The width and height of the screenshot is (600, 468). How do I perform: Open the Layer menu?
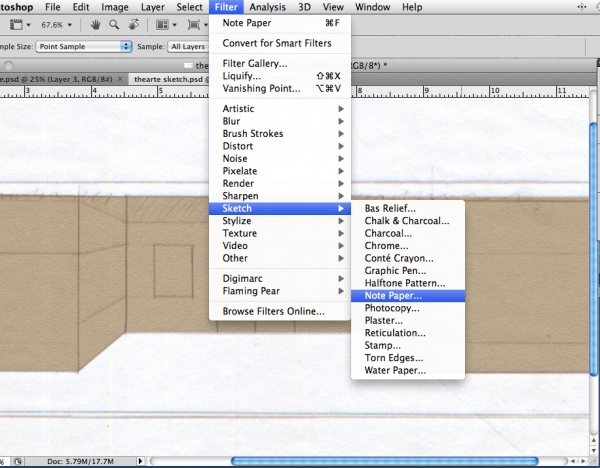tap(152, 7)
